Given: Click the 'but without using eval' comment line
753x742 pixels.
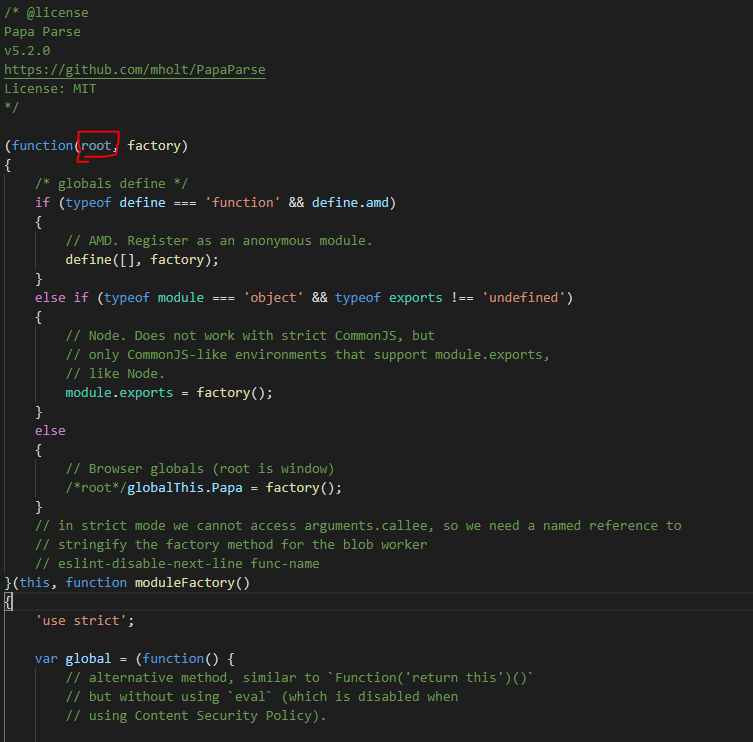Looking at the screenshot, I should click(261, 697).
